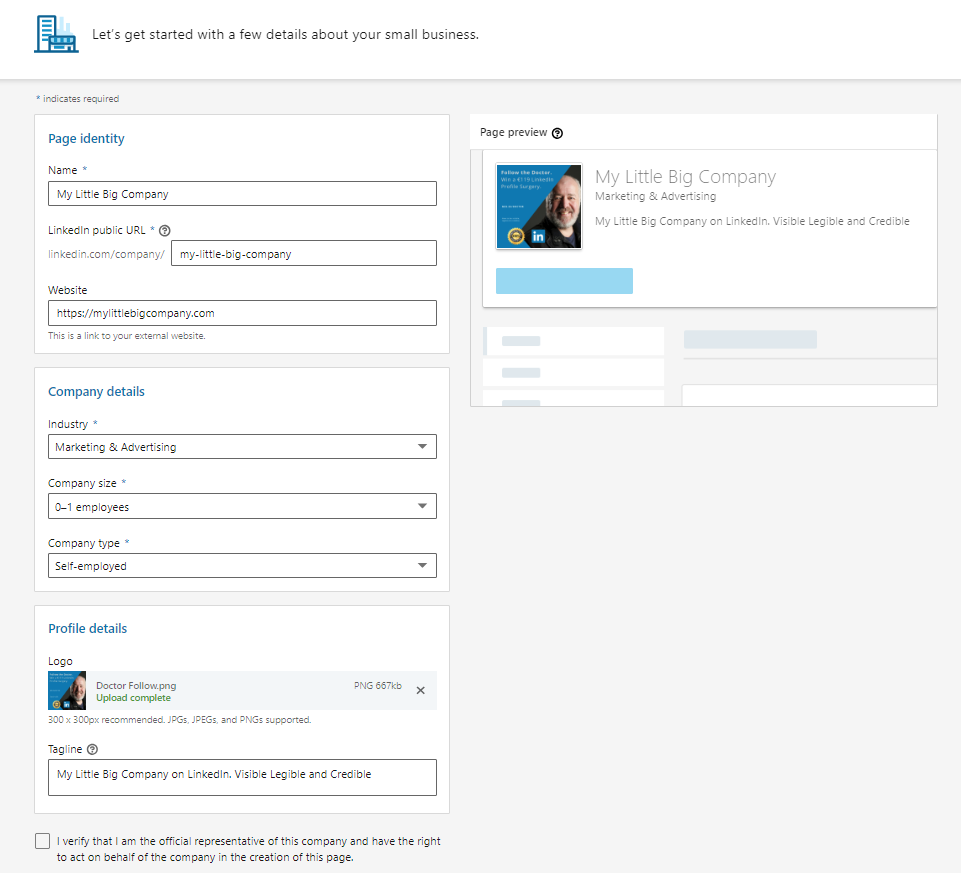
Task: Click the Page preview help icon
Action: click(x=557, y=133)
